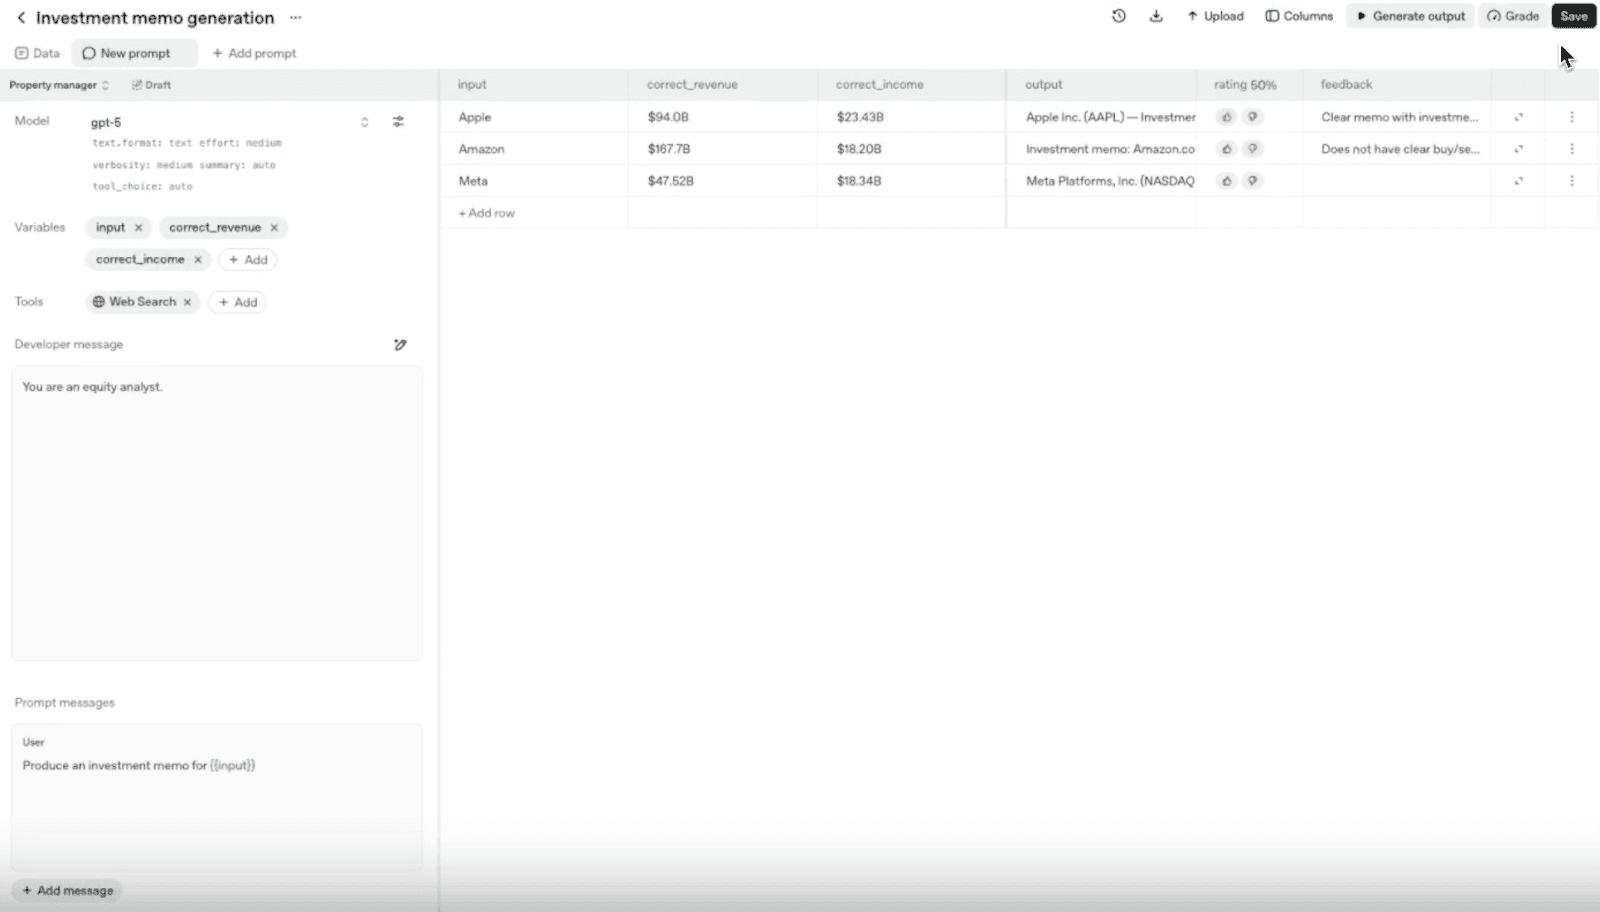
Task: Click Generate output
Action: pyautogui.click(x=1410, y=16)
